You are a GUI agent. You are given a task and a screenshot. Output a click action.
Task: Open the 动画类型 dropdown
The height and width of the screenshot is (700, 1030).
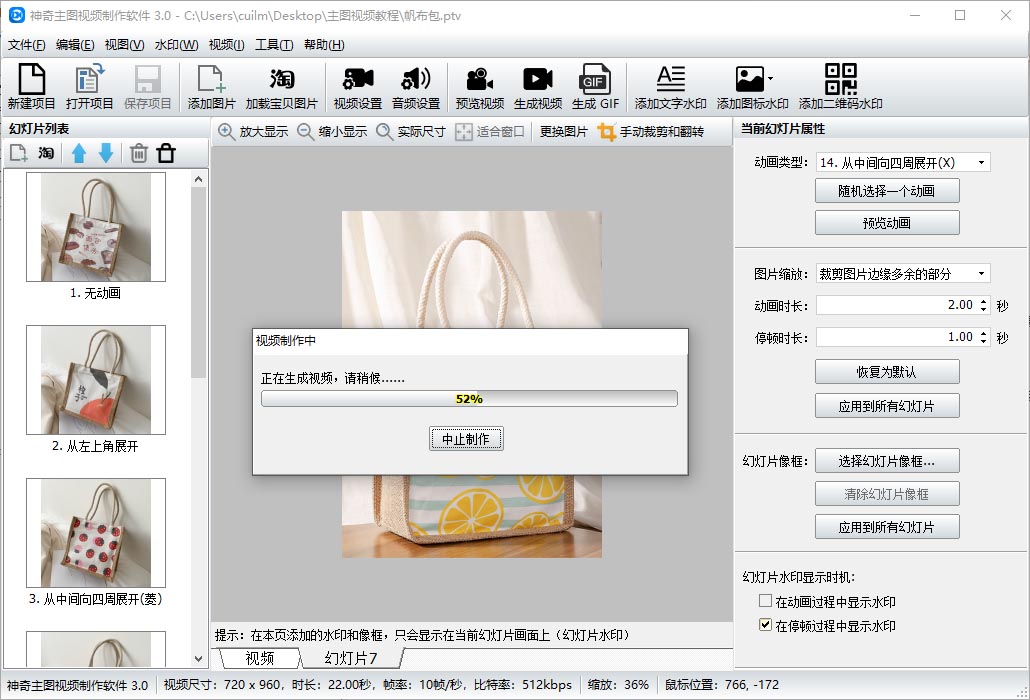pyautogui.click(x=903, y=163)
